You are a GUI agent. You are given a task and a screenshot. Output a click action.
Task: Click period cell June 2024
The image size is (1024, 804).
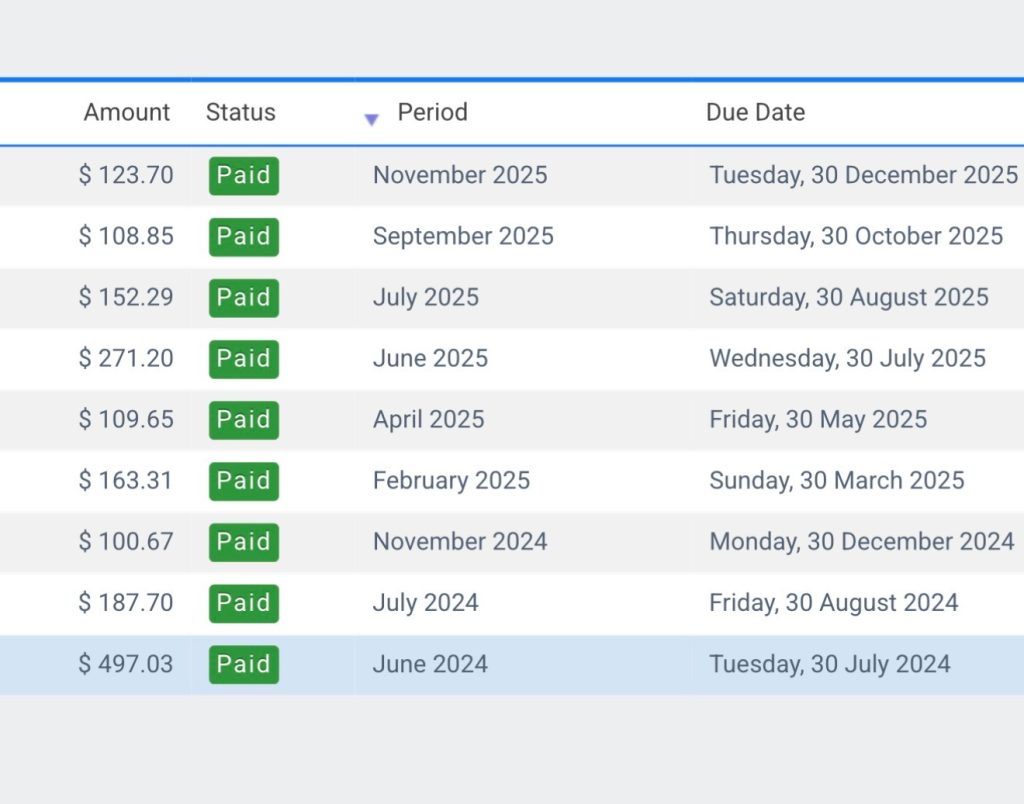[x=430, y=664]
